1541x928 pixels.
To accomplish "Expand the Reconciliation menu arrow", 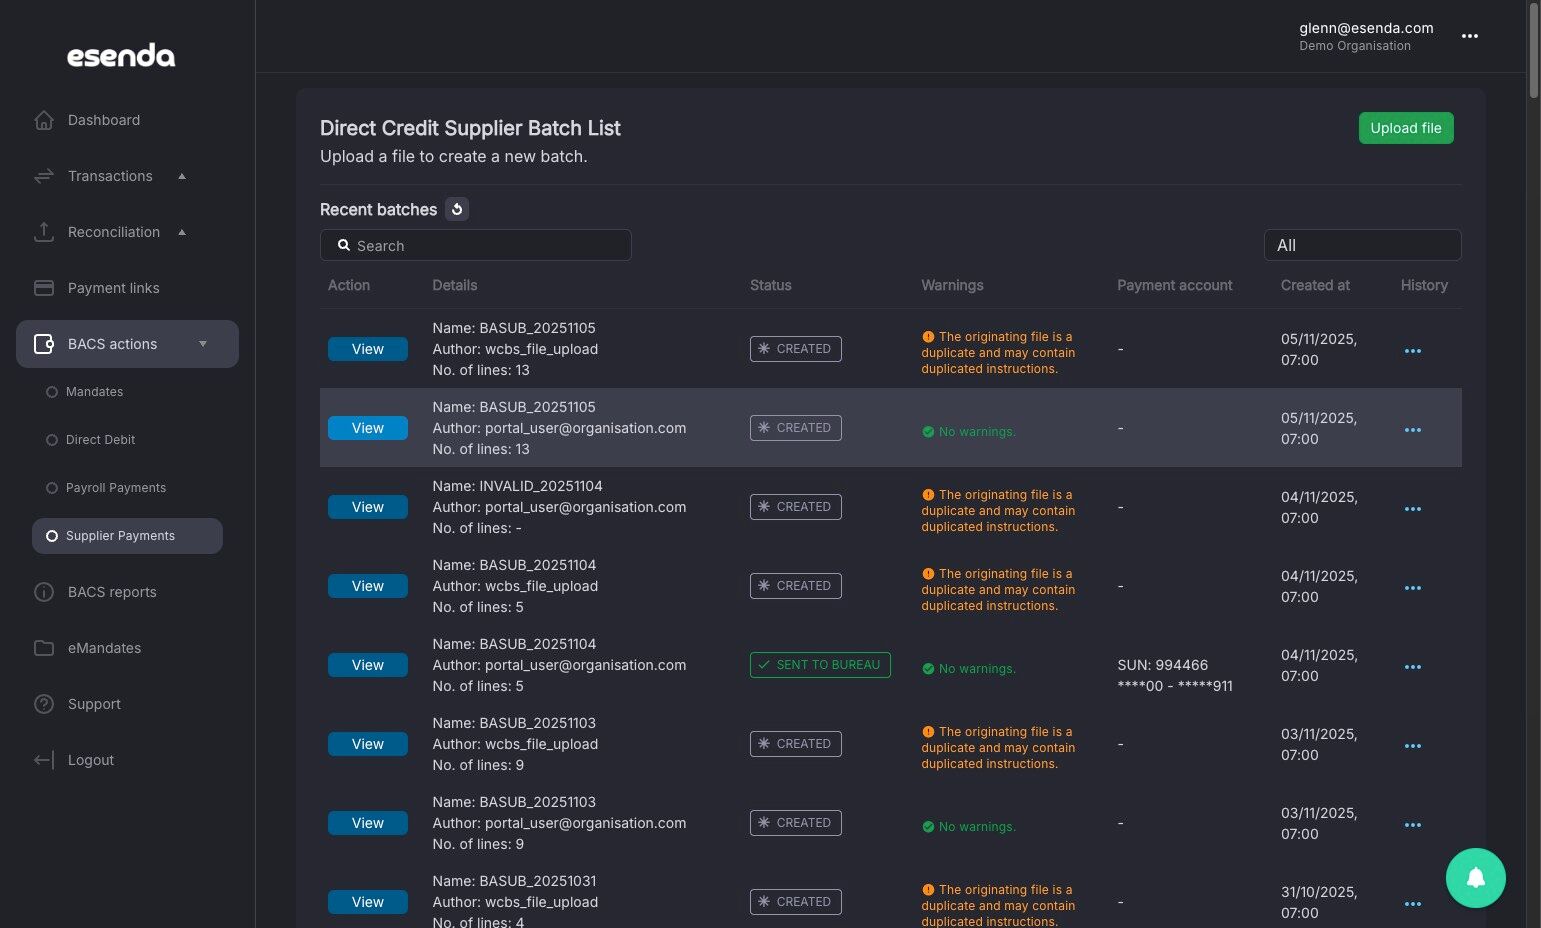I will click(182, 232).
